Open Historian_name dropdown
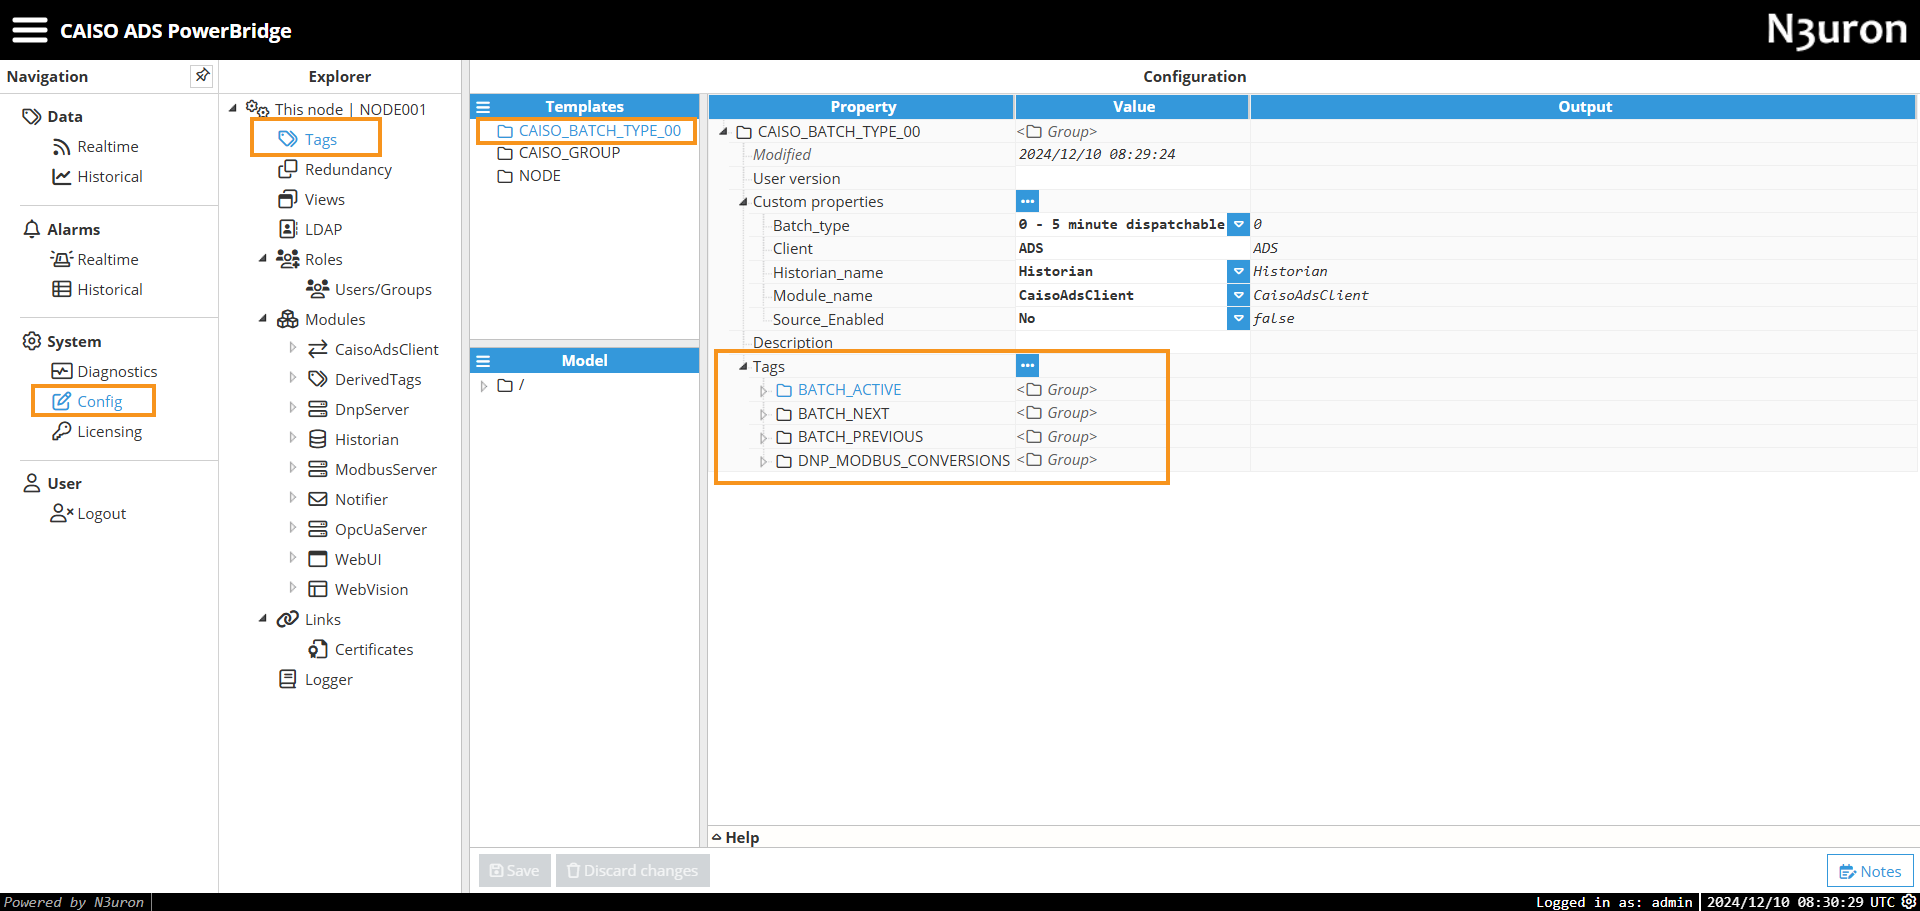This screenshot has height=911, width=1920. coord(1238,271)
